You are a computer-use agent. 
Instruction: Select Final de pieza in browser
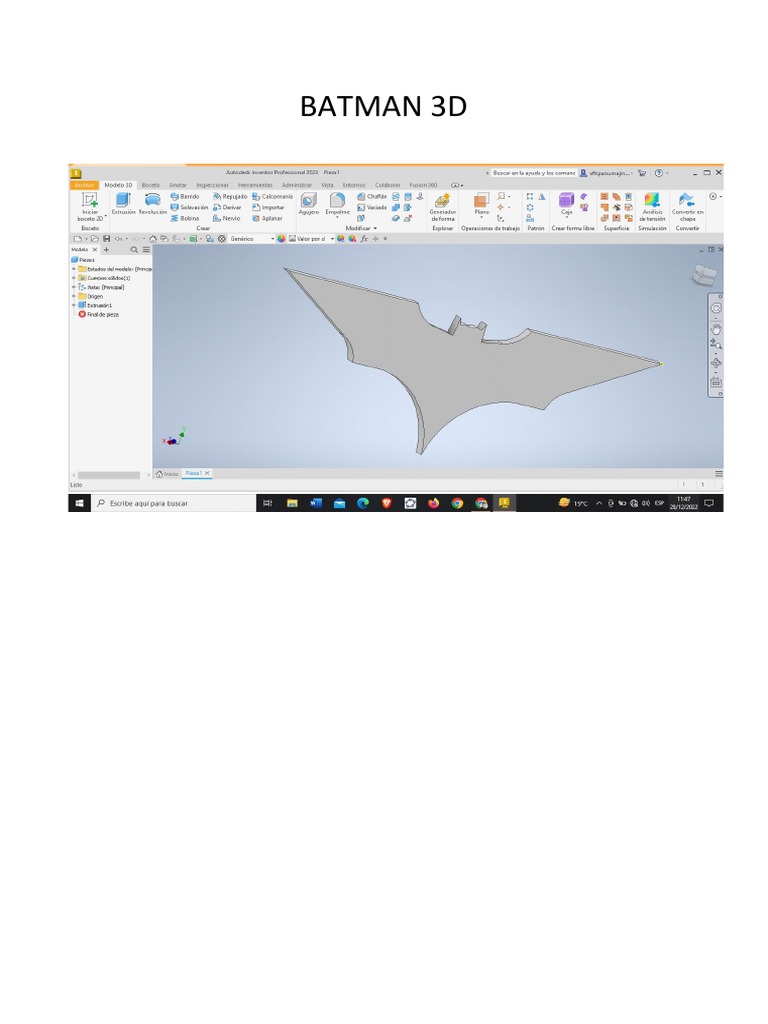point(99,314)
